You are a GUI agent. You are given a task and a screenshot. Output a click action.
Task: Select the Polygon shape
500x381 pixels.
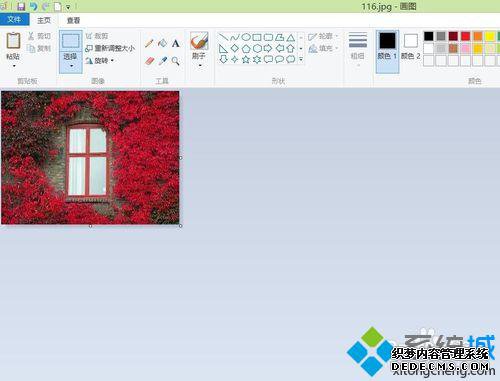tap(280, 37)
